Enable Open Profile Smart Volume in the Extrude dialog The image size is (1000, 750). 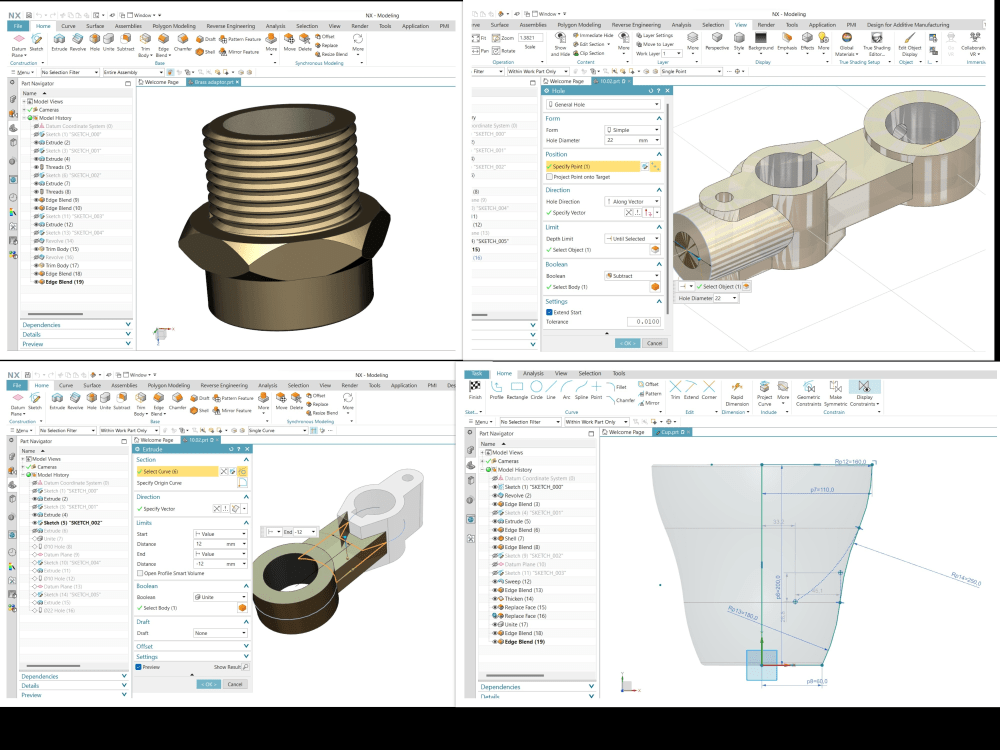pyautogui.click(x=140, y=573)
